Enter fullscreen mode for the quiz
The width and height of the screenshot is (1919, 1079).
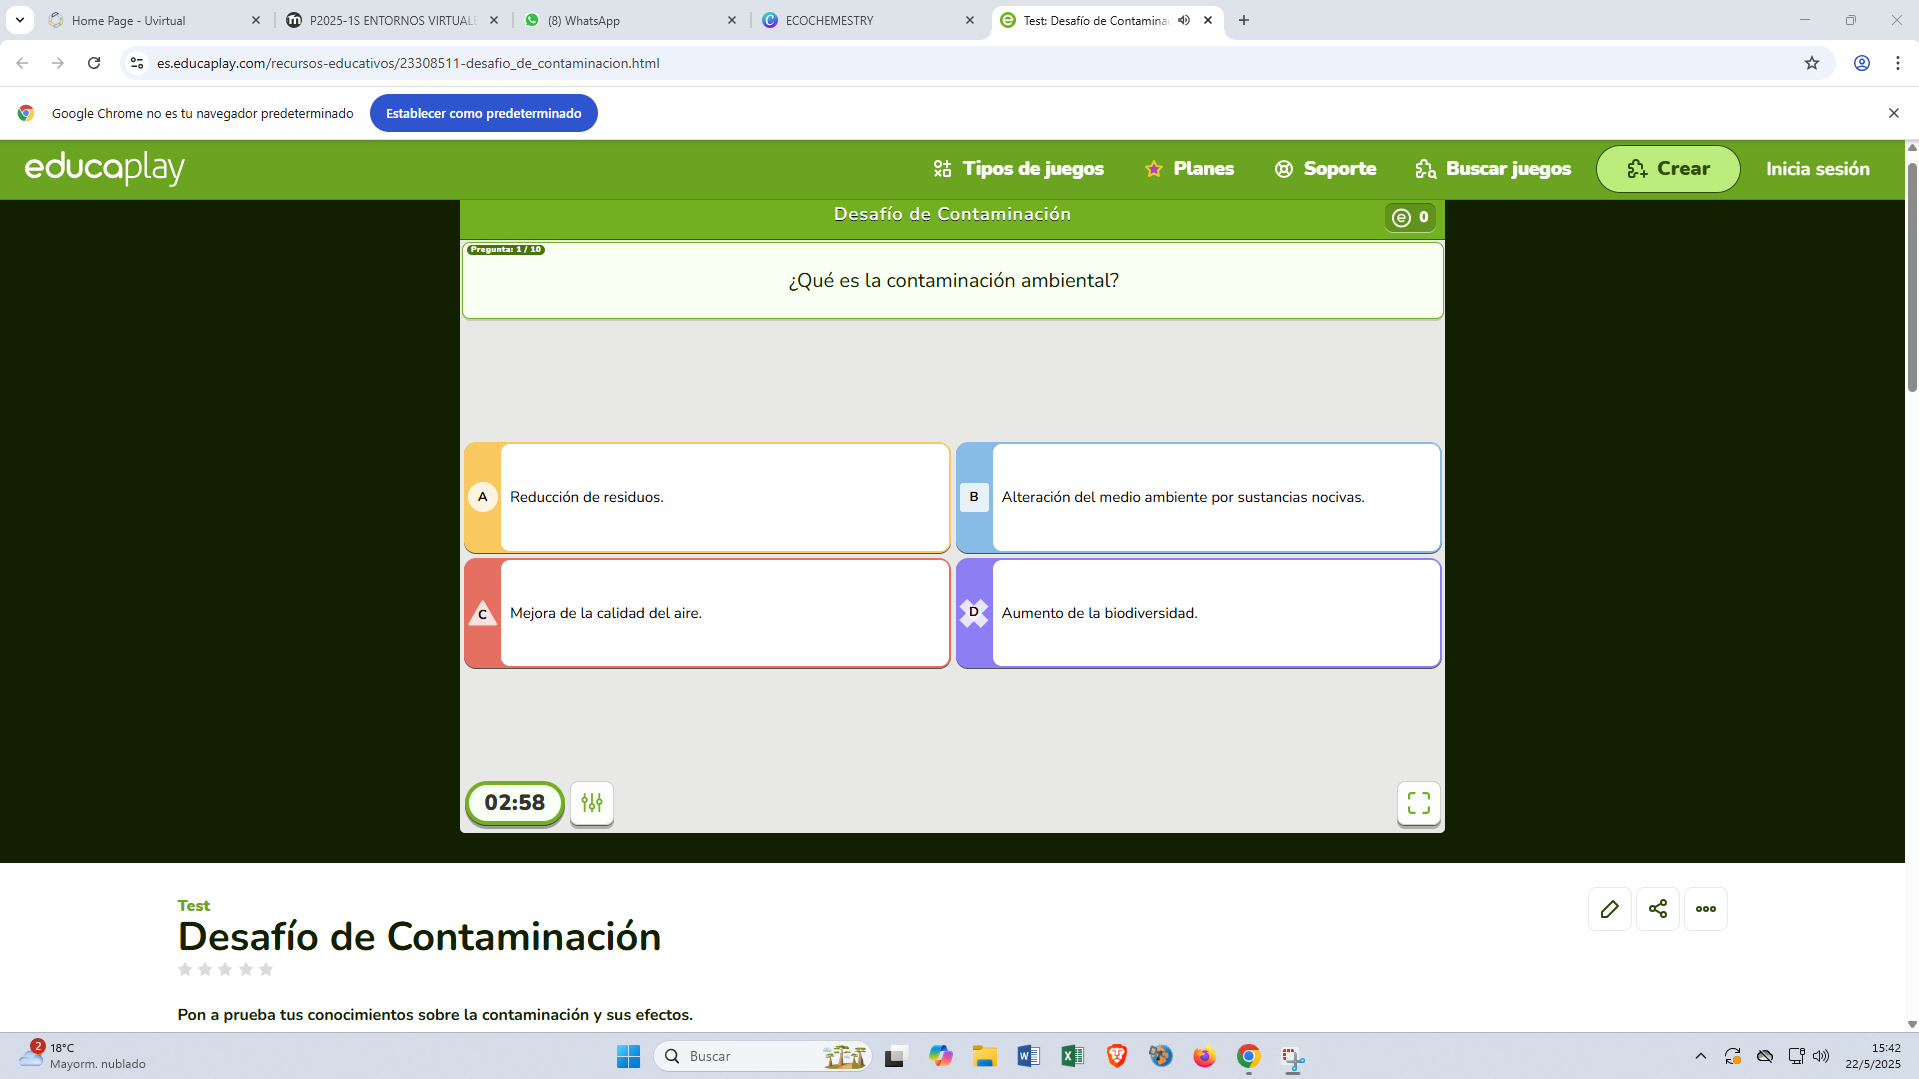tap(1418, 803)
